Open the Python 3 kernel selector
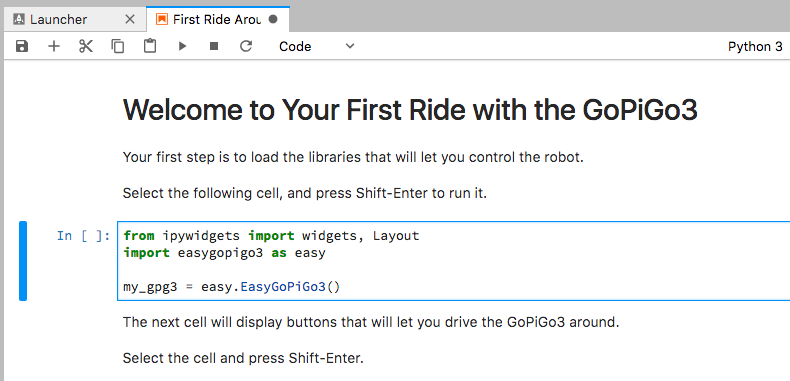790x381 pixels. [x=755, y=46]
